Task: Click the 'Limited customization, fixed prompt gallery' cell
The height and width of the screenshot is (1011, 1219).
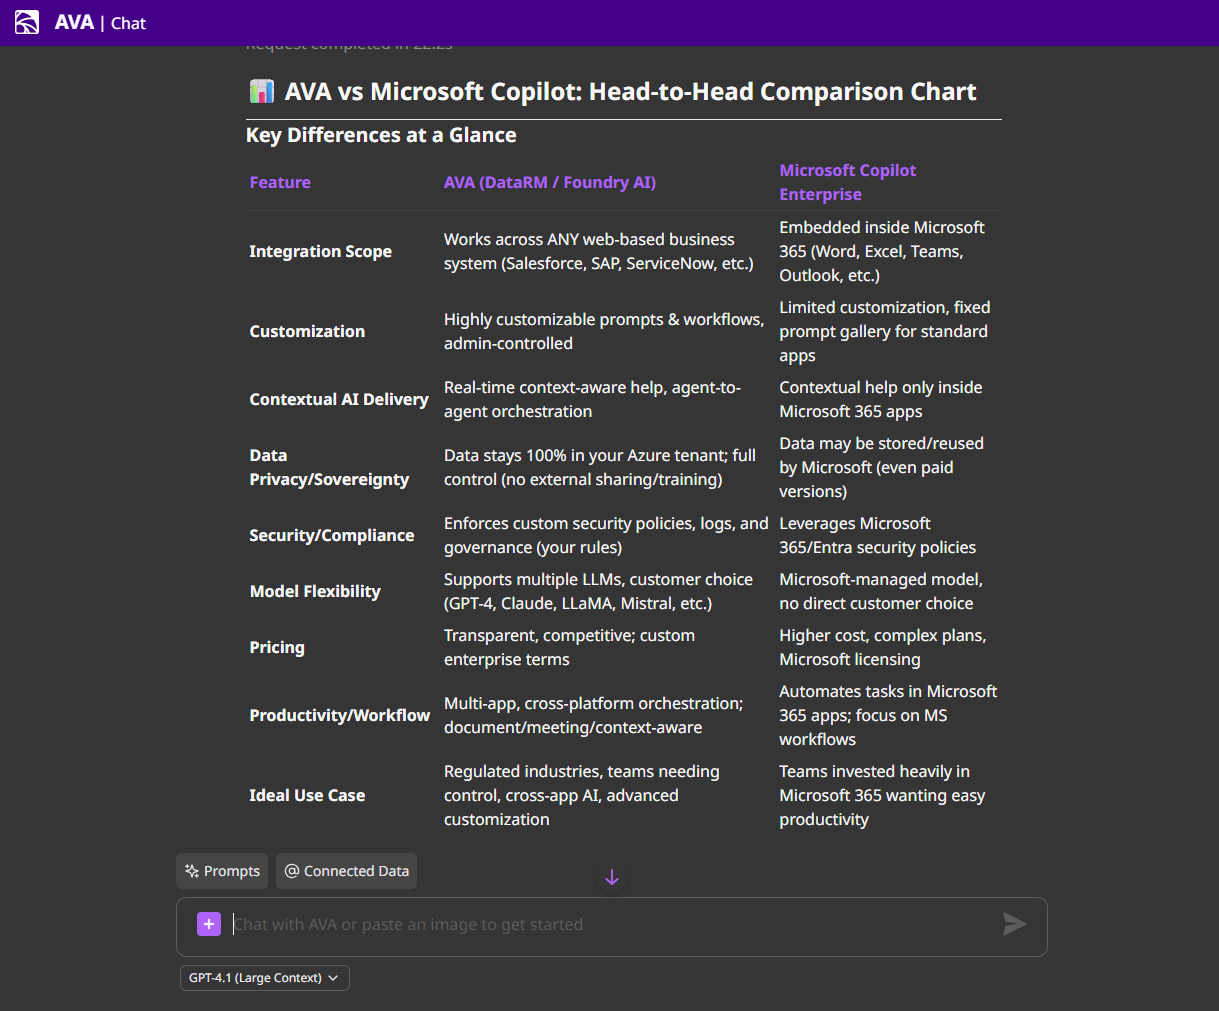Action: click(x=884, y=331)
